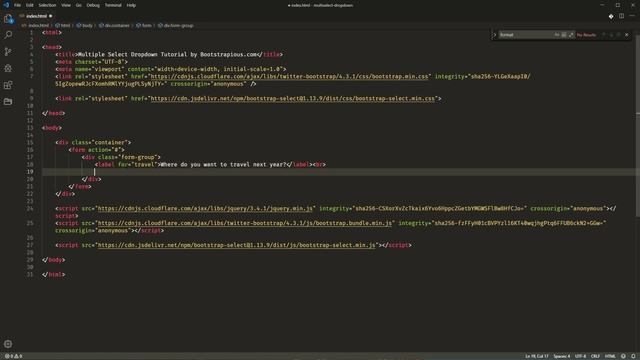Screen dimensions: 640x360
Task: Follow the bootstrap.min.css cdnjs link
Action: pos(289,76)
